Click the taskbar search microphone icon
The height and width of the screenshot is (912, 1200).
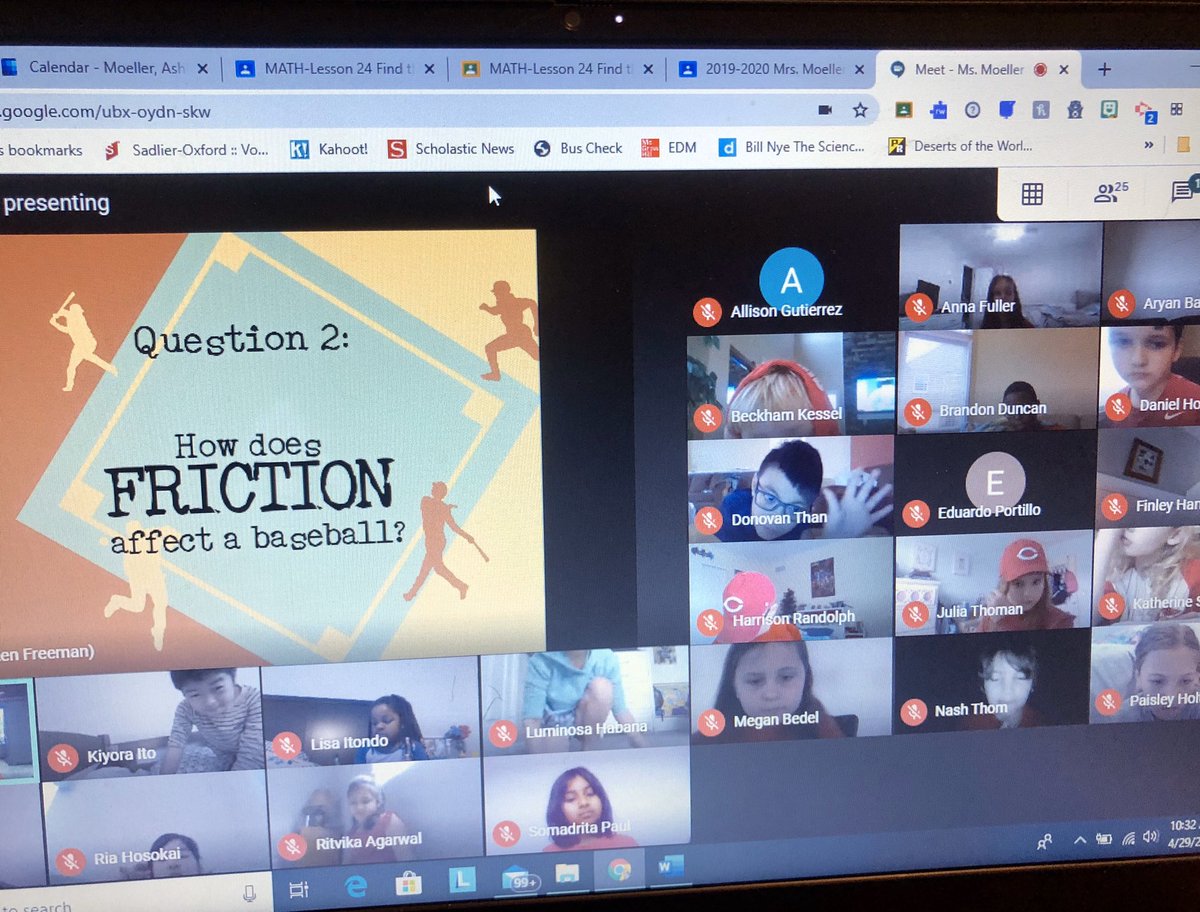249,893
